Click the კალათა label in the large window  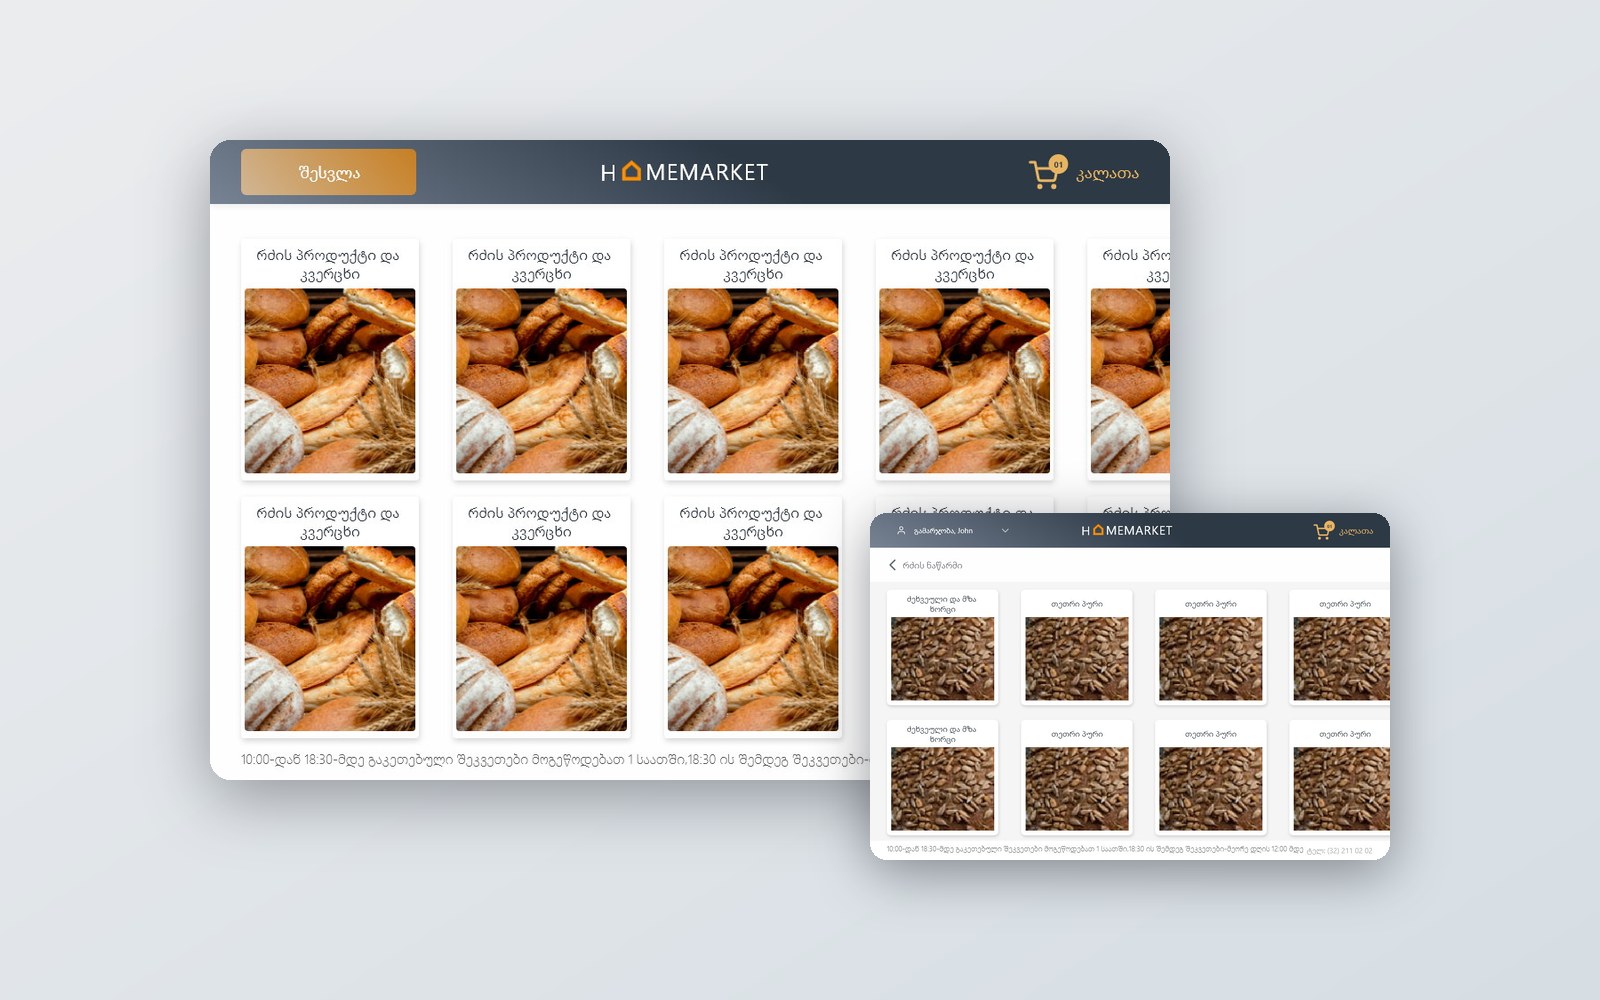[1107, 174]
